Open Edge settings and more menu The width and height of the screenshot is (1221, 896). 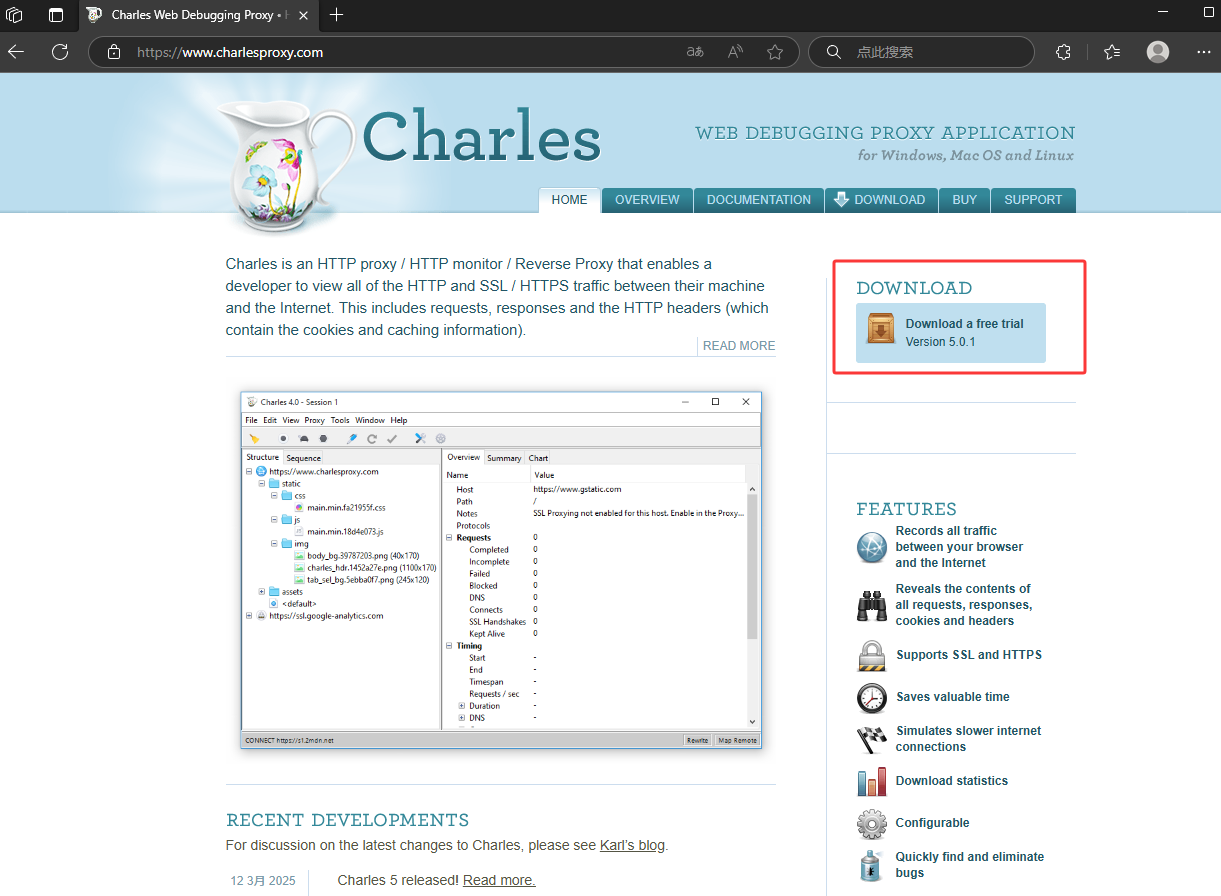tap(1203, 52)
